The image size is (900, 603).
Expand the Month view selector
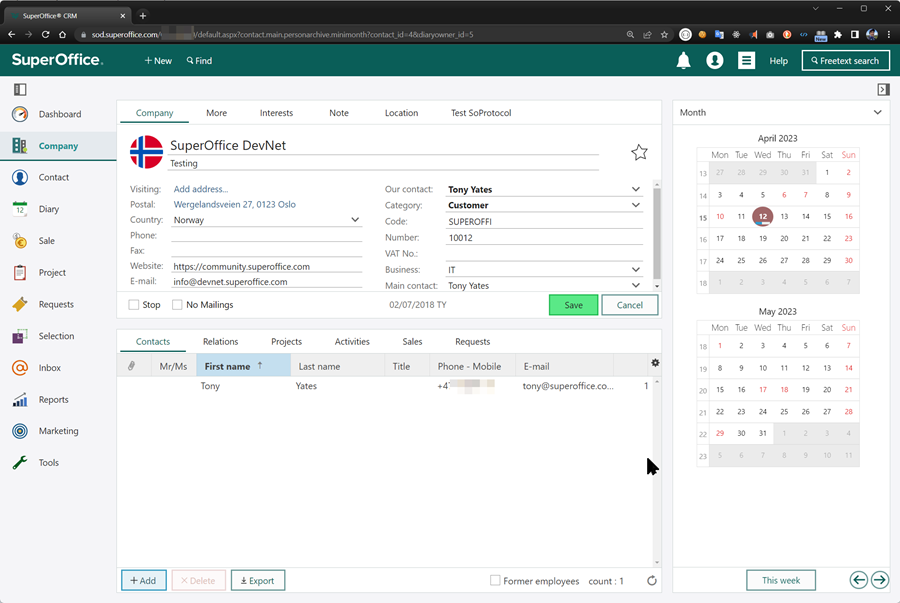click(877, 113)
